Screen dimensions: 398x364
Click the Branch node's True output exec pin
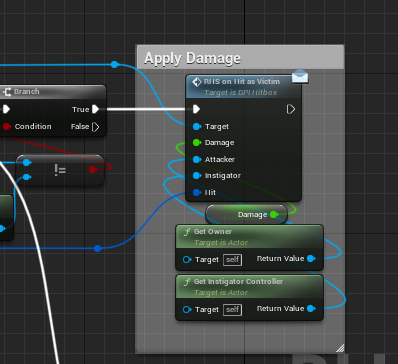pos(96,109)
